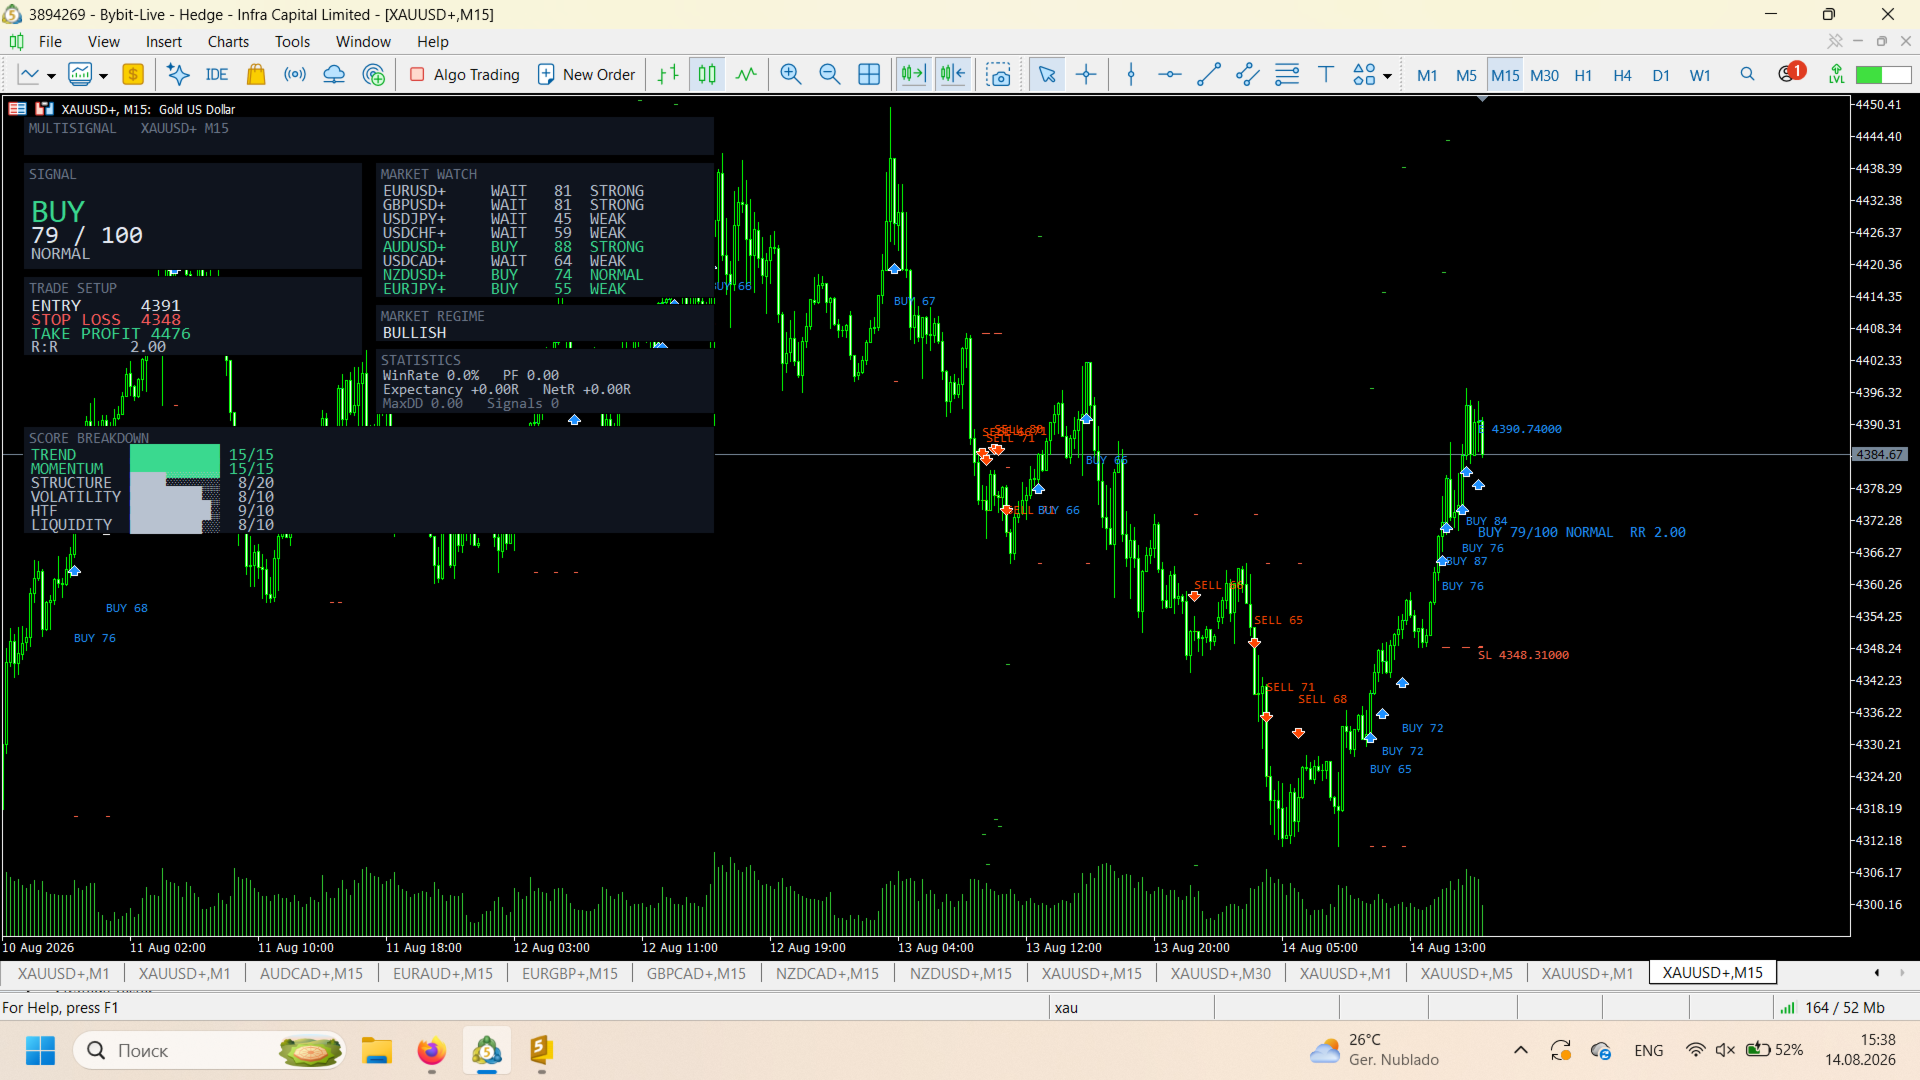Draw a vertical line
Image resolution: width=1920 pixels, height=1080 pixels.
[1131, 75]
